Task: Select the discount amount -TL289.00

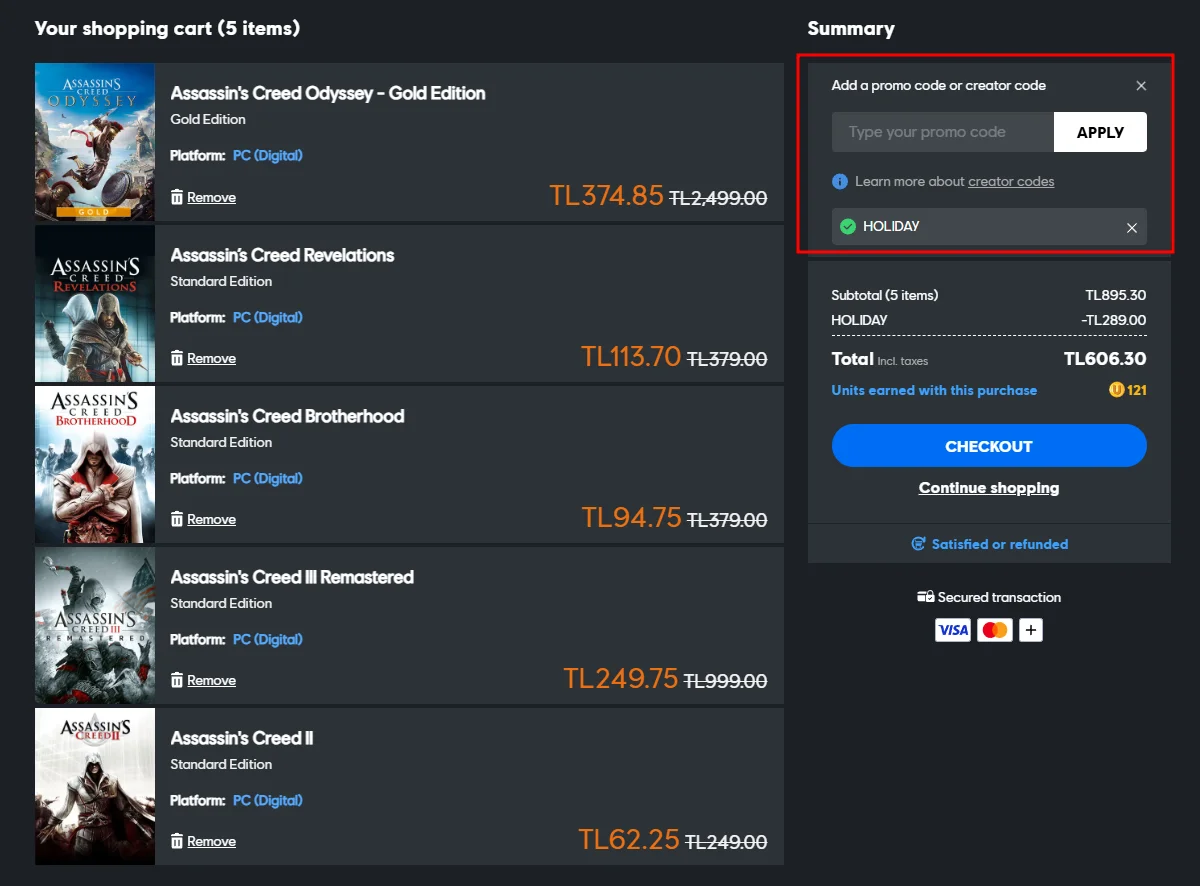Action: pos(1114,321)
